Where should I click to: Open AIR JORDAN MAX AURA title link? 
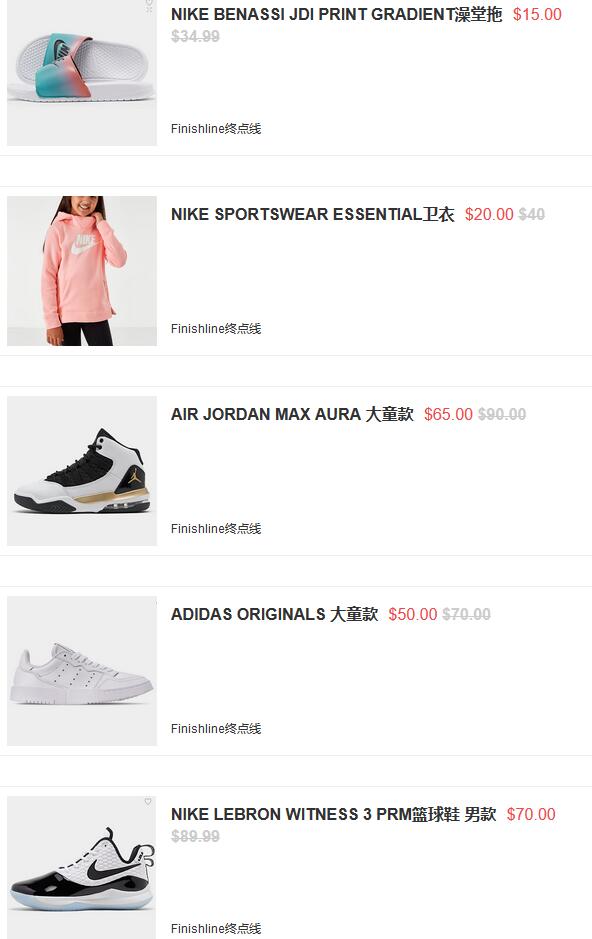[292, 414]
